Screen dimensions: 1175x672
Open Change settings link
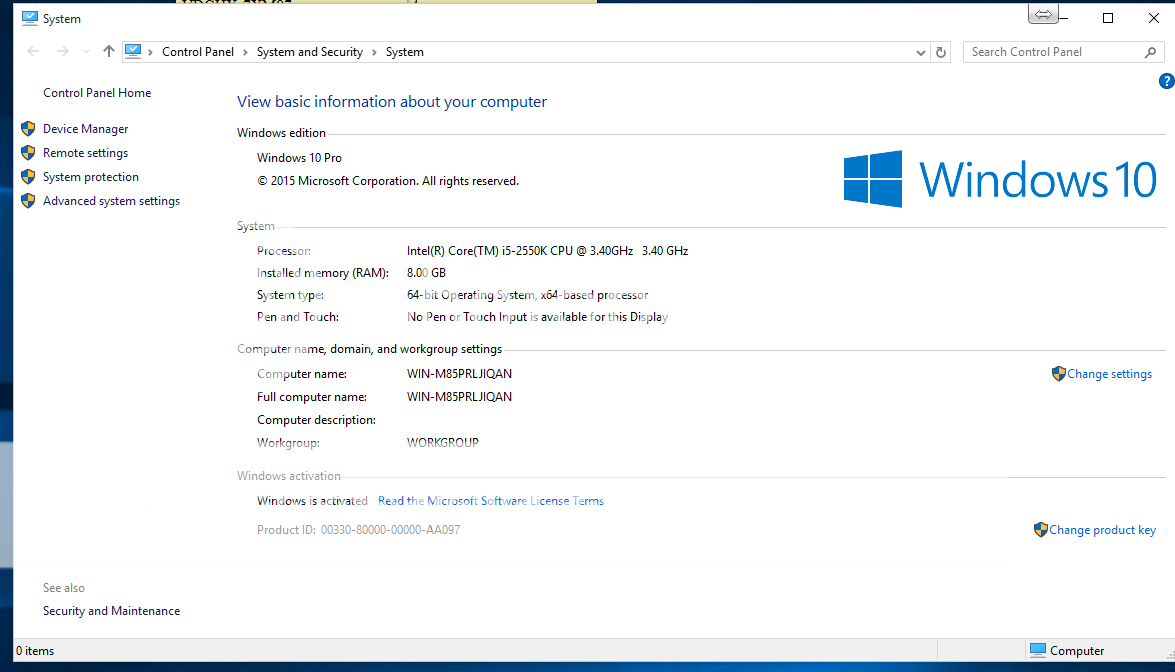1110,374
